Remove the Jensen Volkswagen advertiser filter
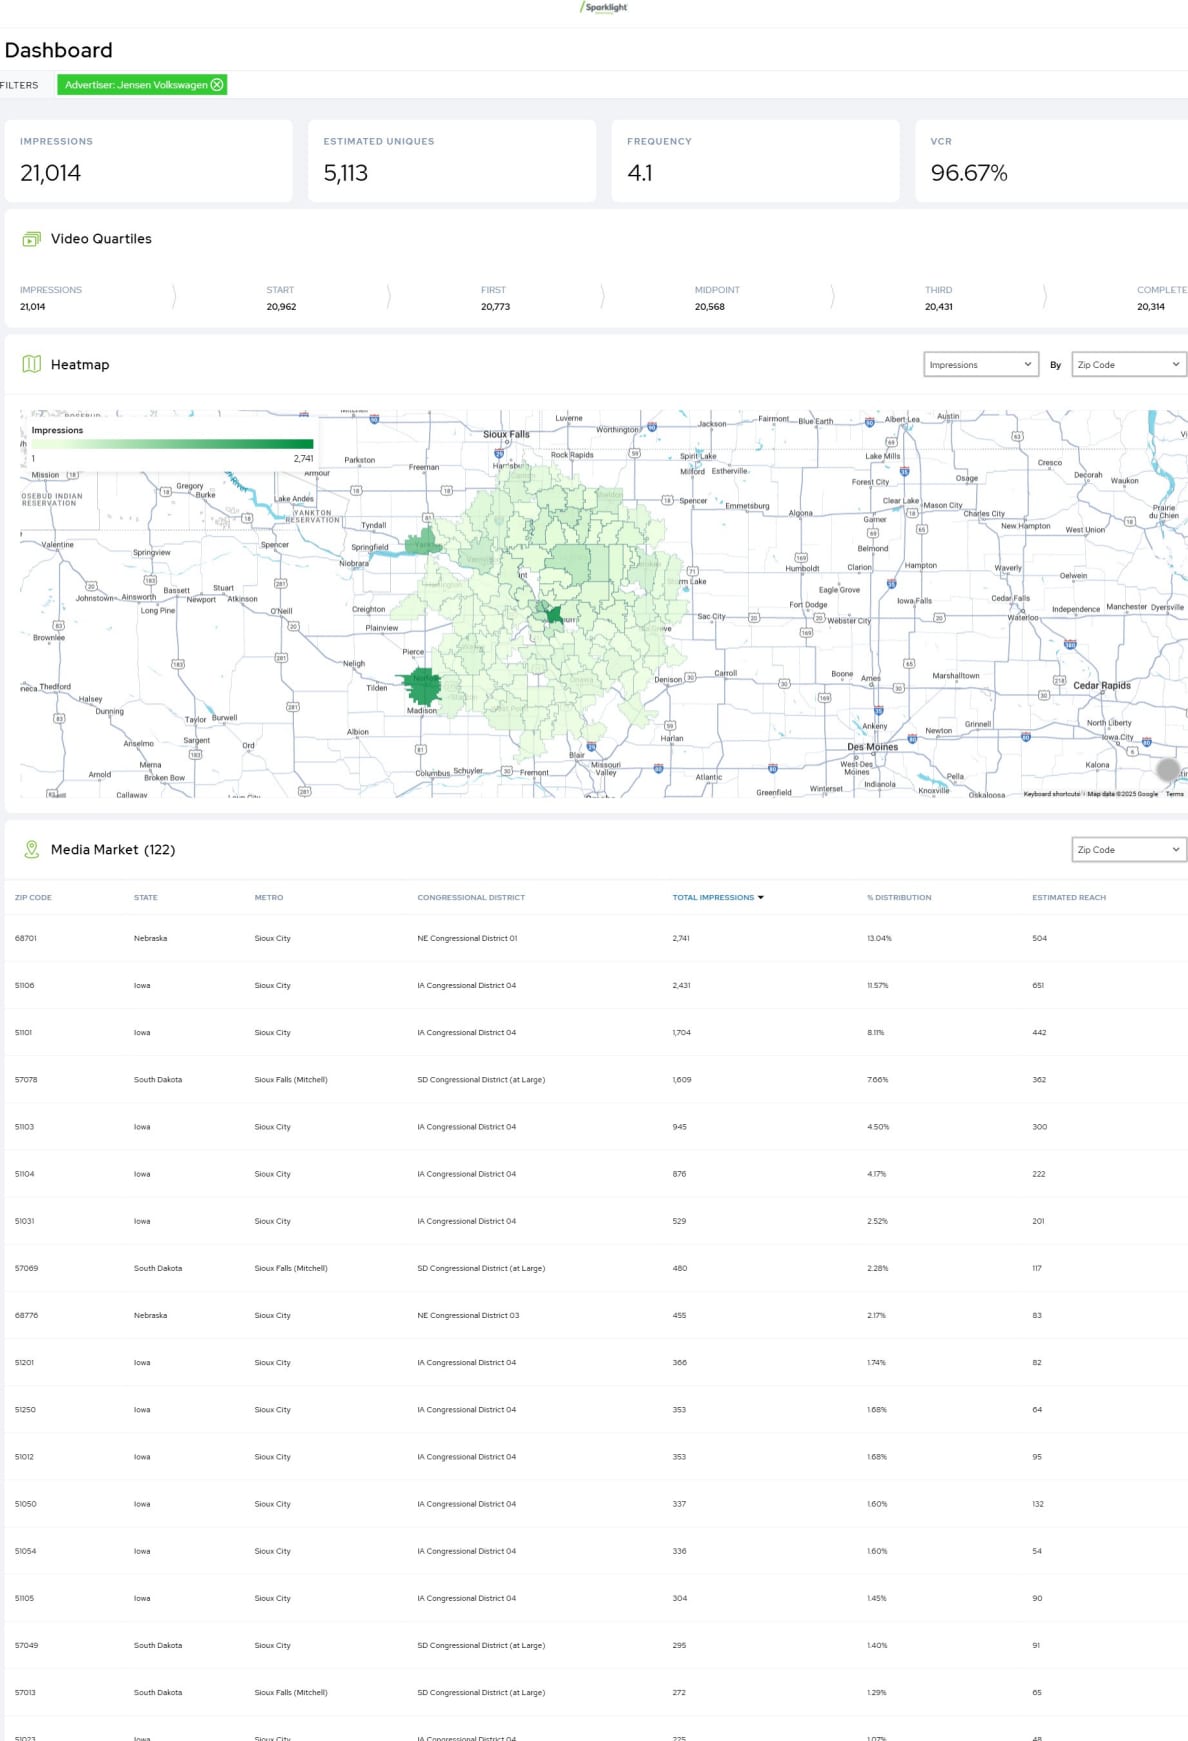1188x1741 pixels. pyautogui.click(x=217, y=85)
